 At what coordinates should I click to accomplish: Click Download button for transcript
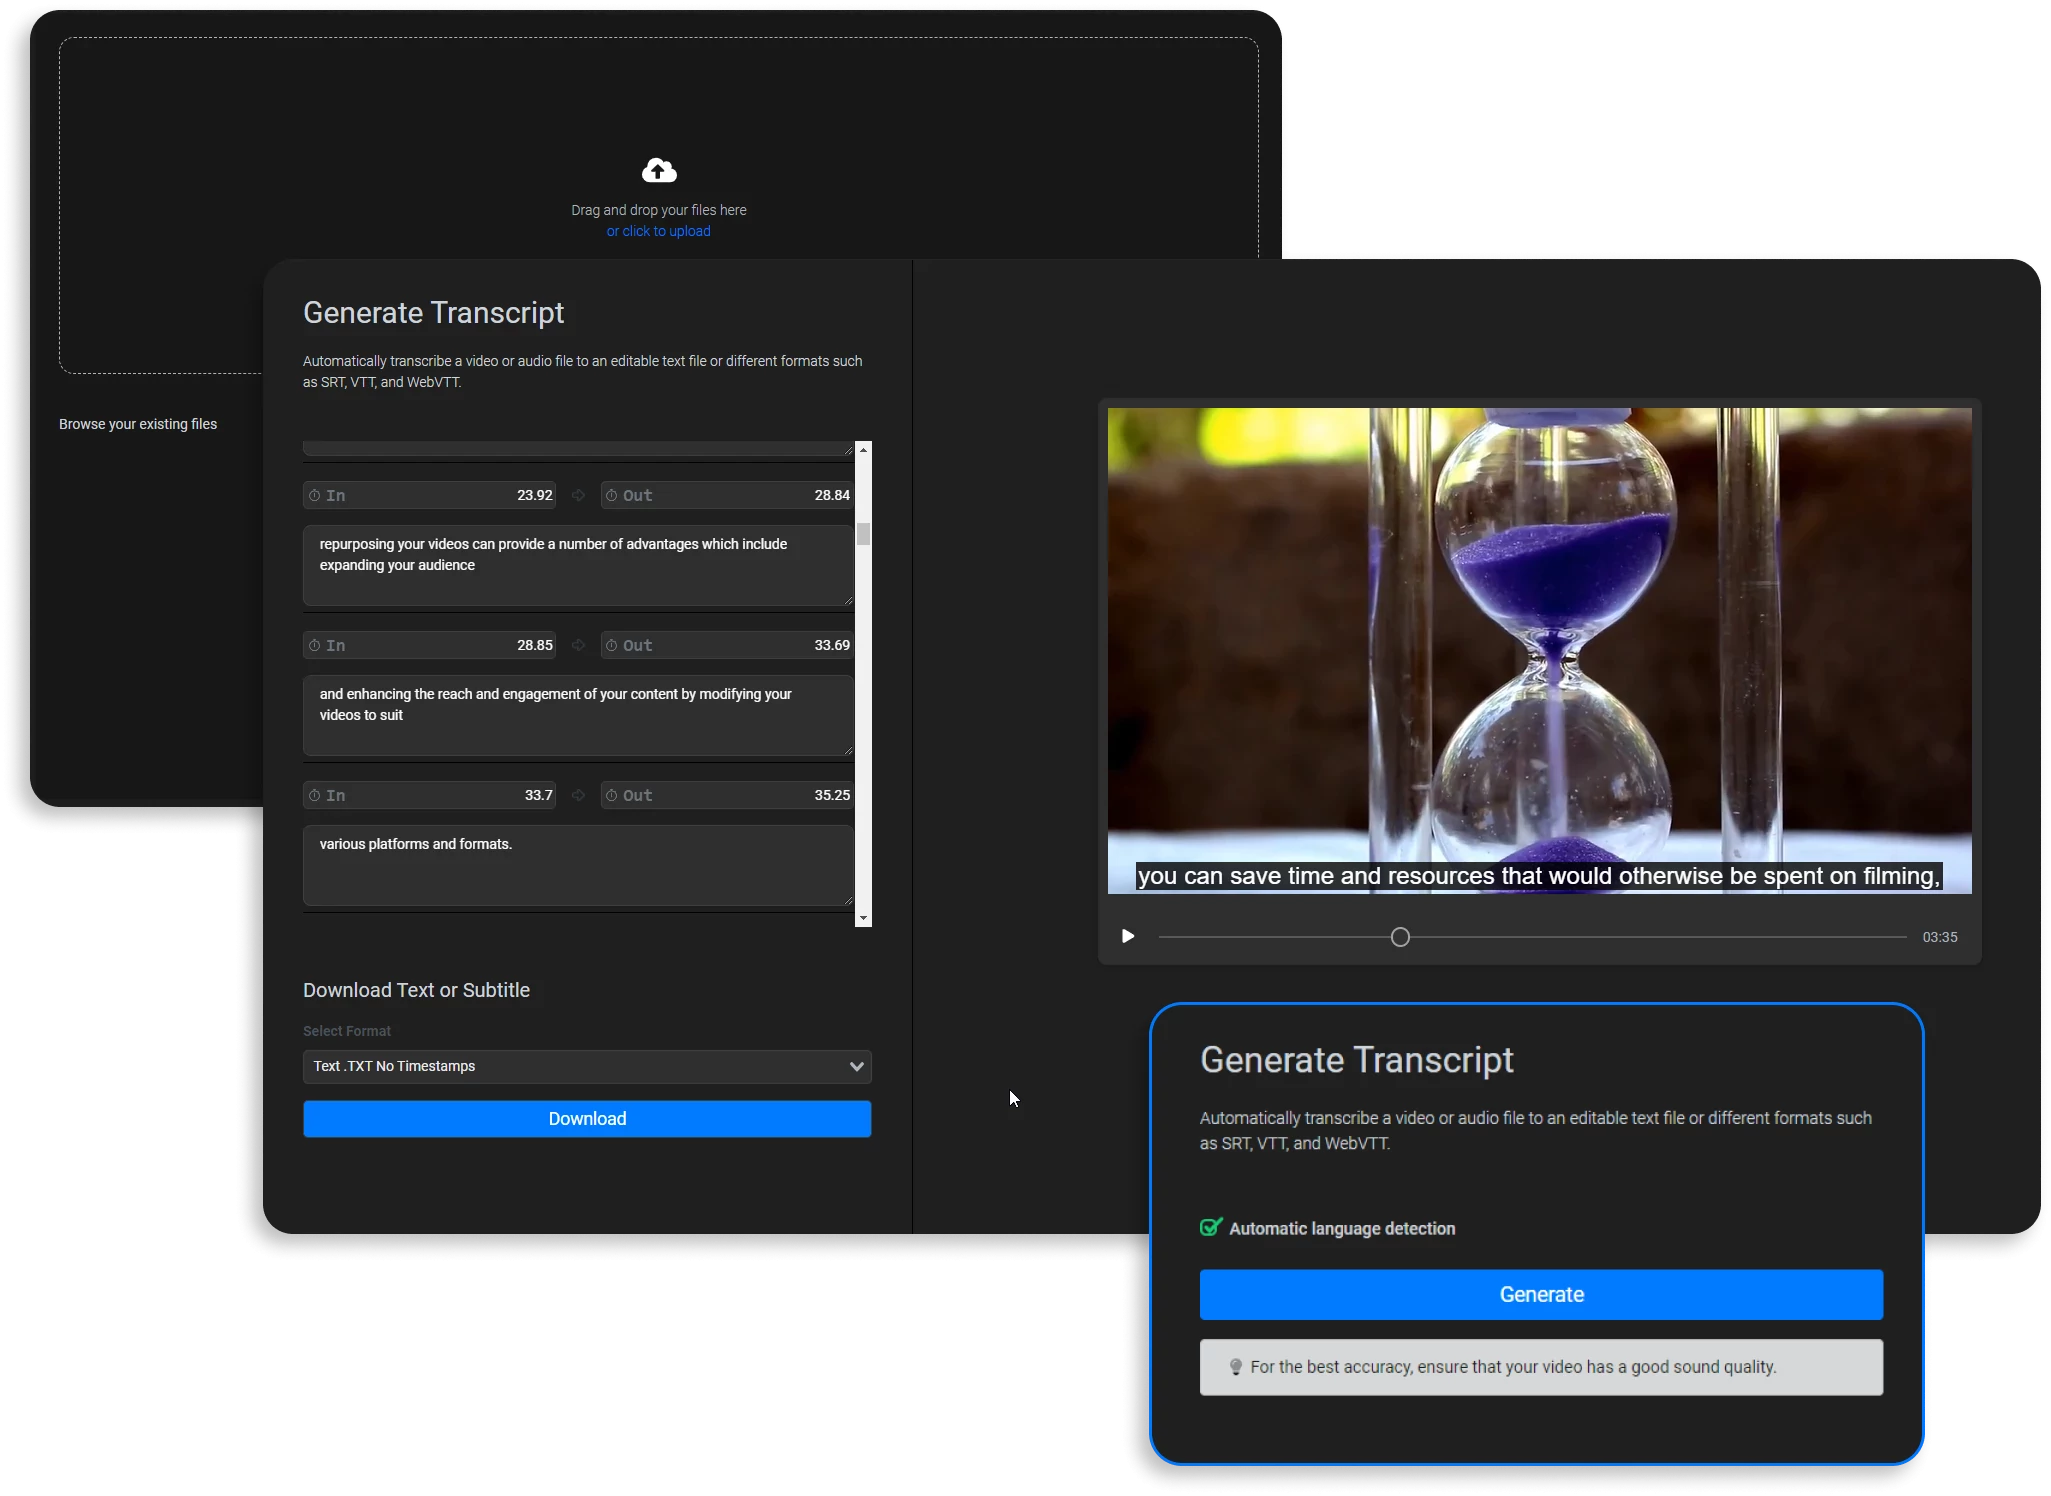tap(588, 1118)
